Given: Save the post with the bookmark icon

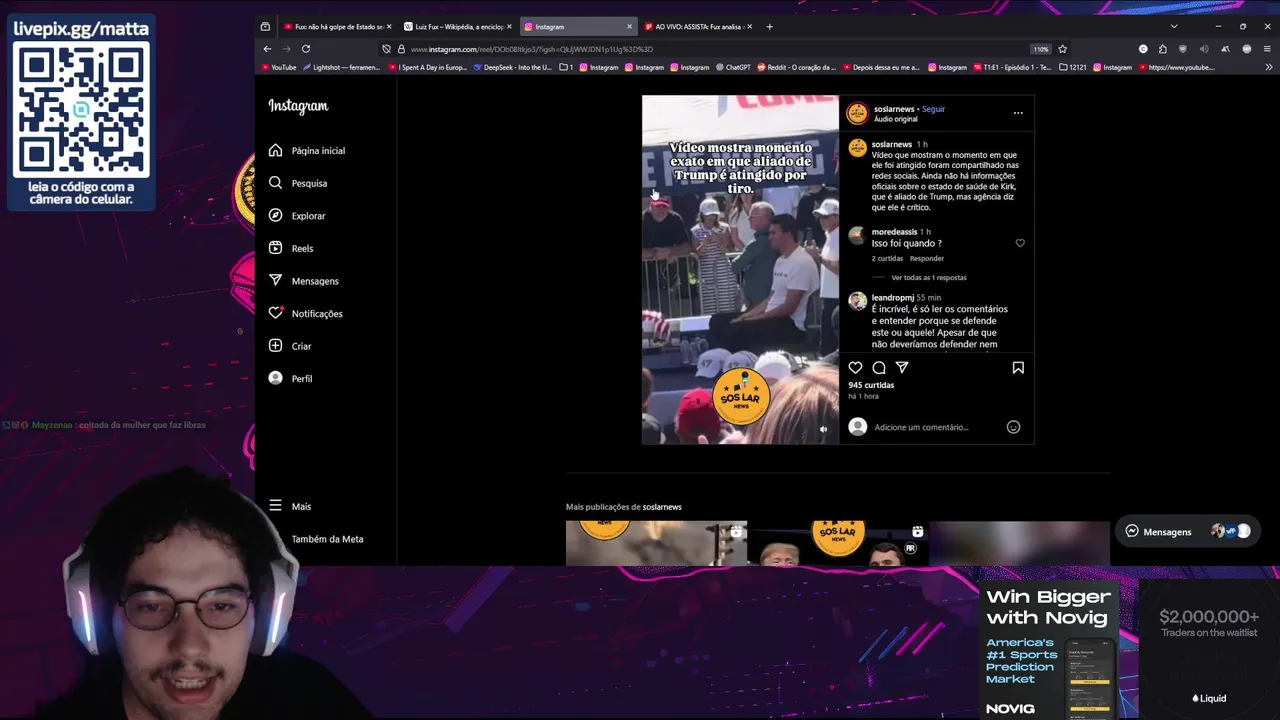Looking at the screenshot, I should tap(1018, 368).
